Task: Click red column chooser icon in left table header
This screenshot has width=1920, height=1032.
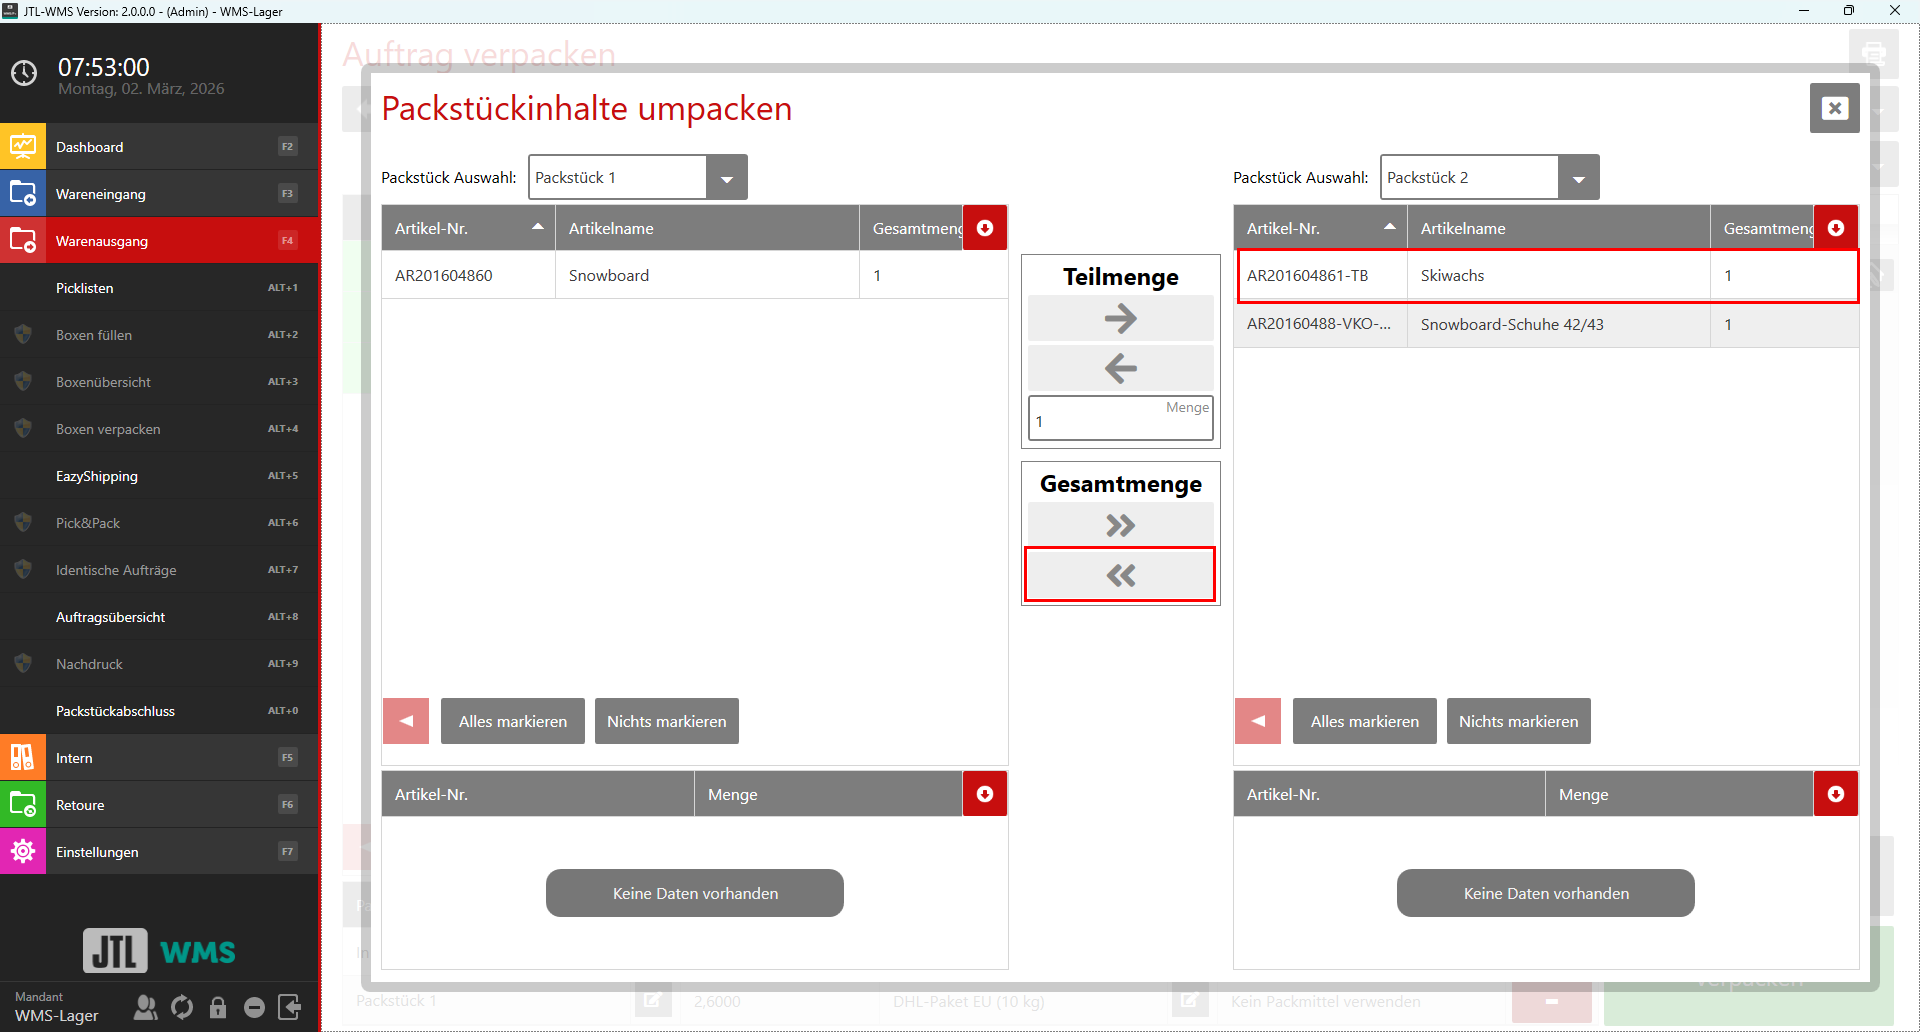Action: pyautogui.click(x=984, y=228)
